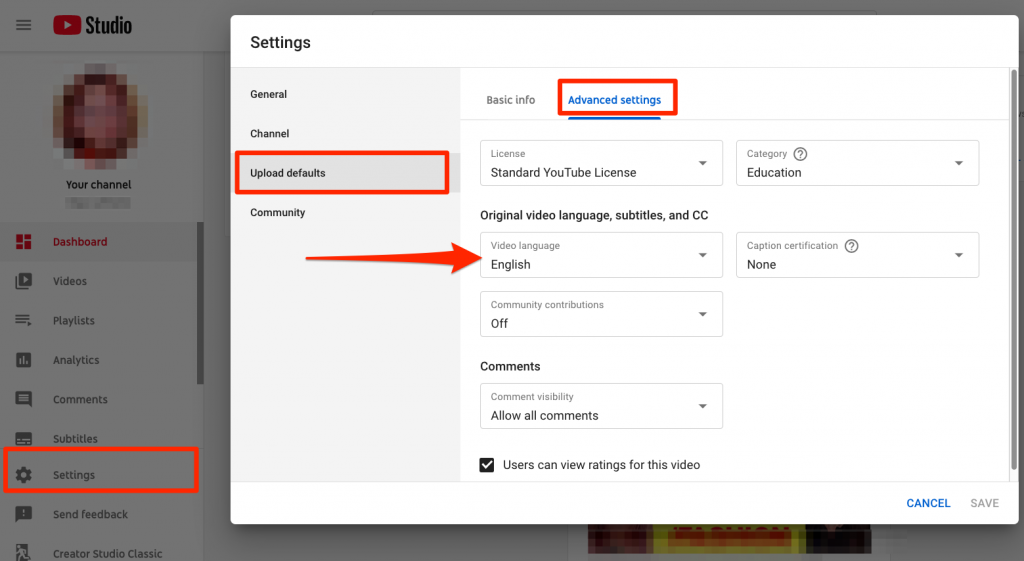This screenshot has height=561, width=1024.
Task: Open the Videos label in the sidebar
Action: 70,281
